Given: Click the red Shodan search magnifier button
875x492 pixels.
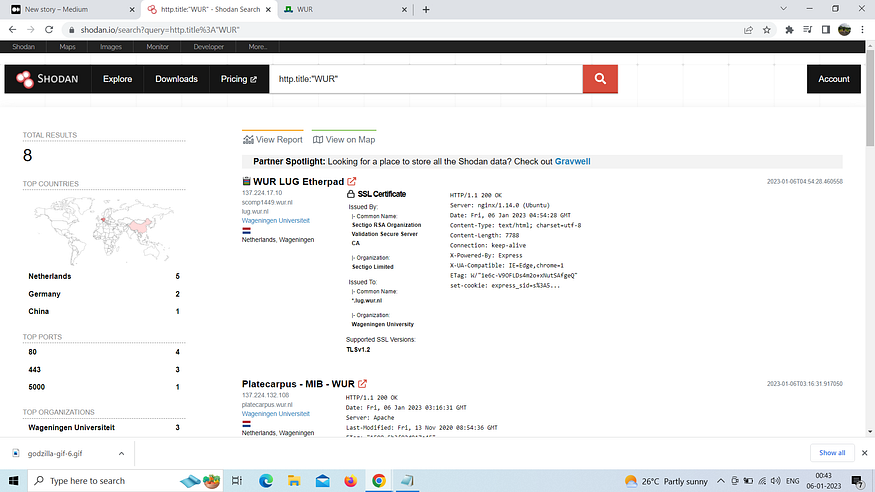Looking at the screenshot, I should click(x=600, y=79).
